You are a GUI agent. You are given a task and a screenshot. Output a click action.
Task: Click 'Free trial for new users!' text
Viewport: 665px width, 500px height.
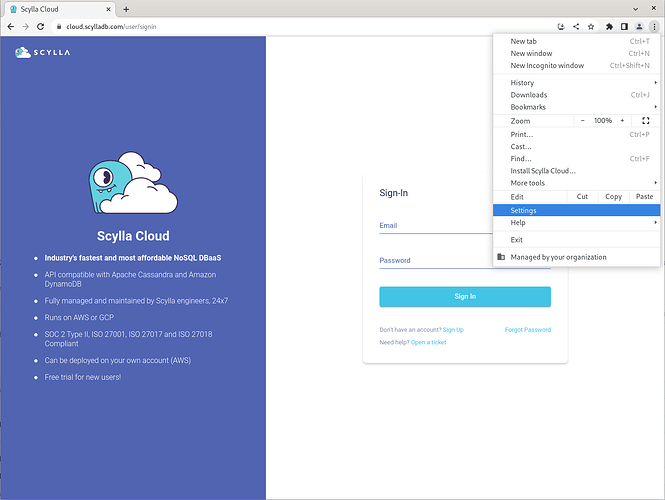(x=83, y=377)
